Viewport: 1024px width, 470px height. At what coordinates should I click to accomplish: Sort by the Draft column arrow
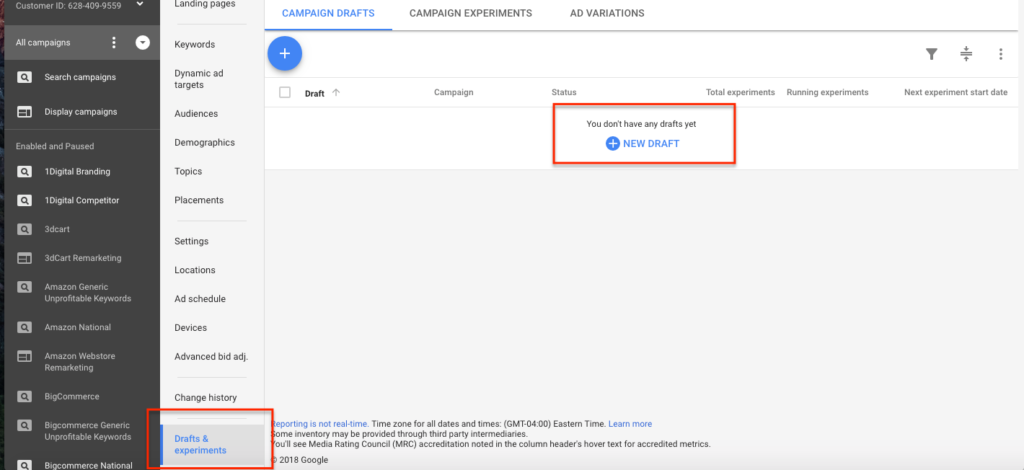click(x=336, y=93)
